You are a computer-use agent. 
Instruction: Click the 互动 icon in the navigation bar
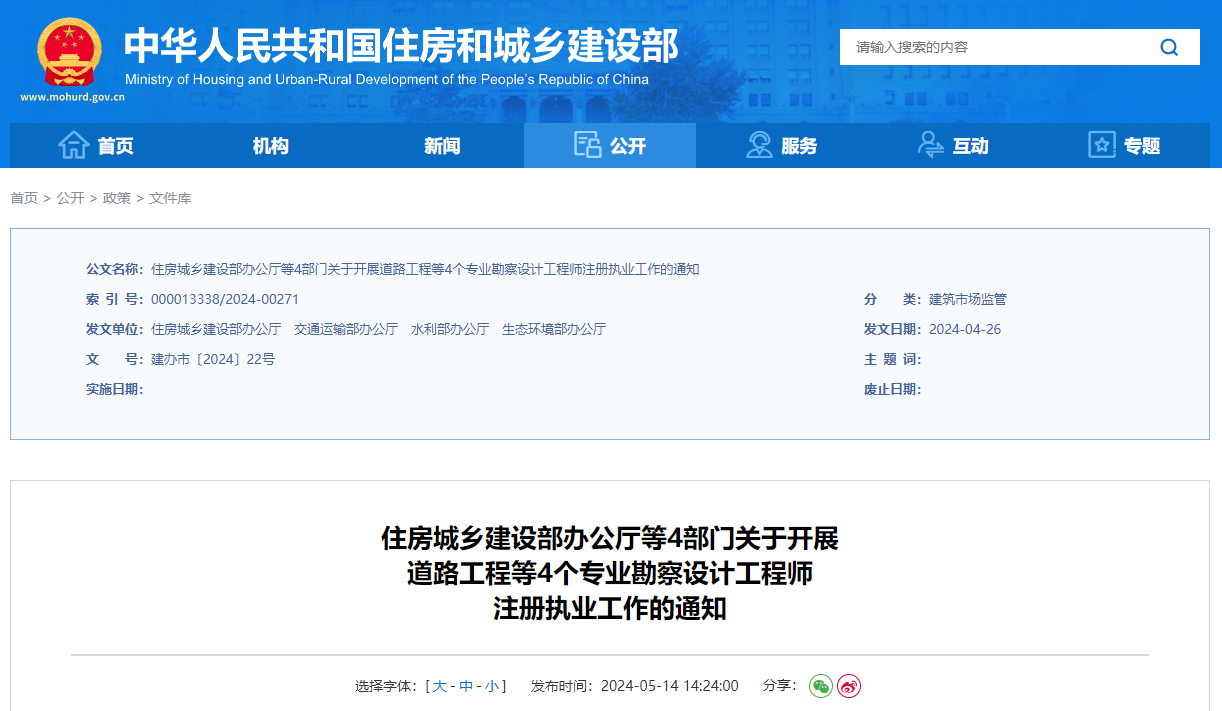pyautogui.click(x=932, y=144)
